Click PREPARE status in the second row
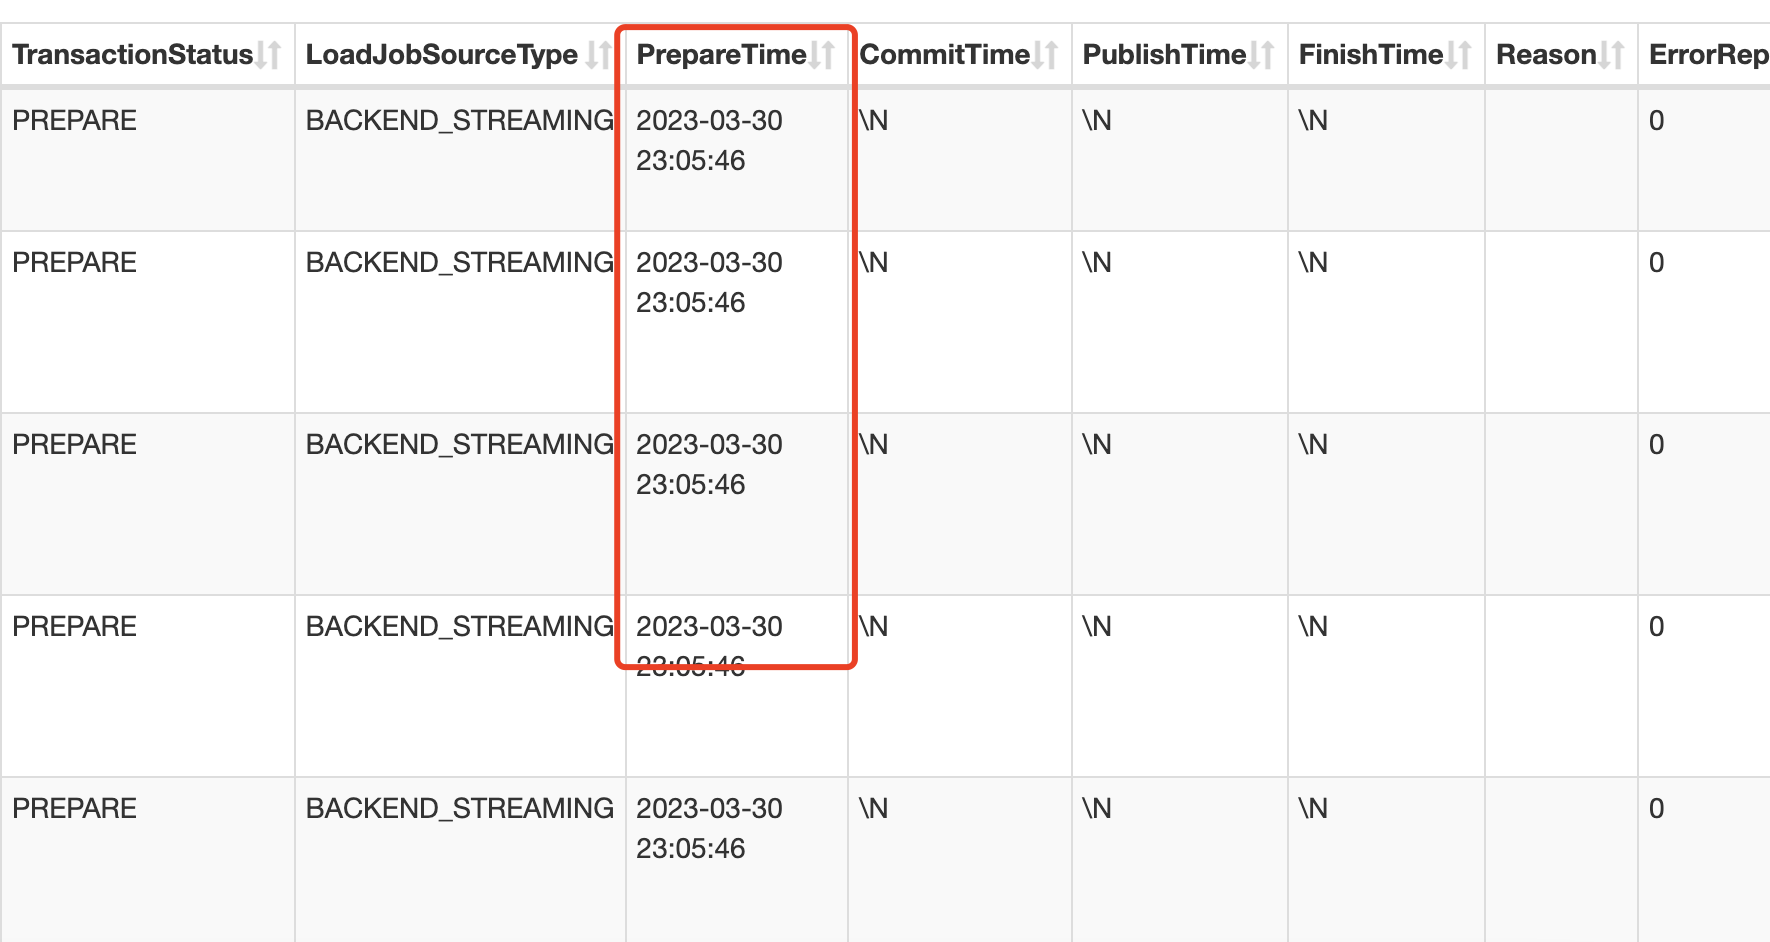Image resolution: width=1770 pixels, height=942 pixels. point(75,263)
